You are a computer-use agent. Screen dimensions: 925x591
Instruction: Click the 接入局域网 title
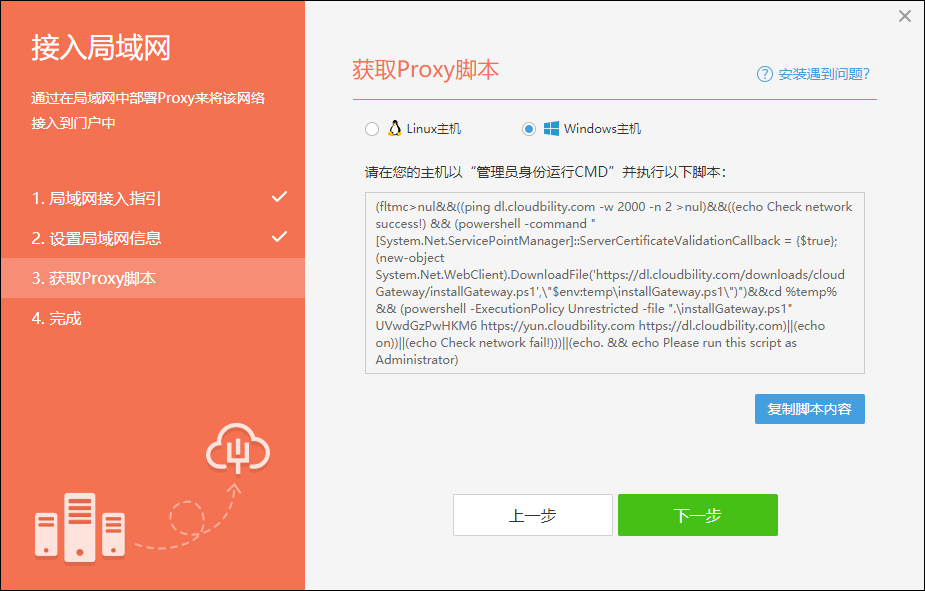coord(101,48)
